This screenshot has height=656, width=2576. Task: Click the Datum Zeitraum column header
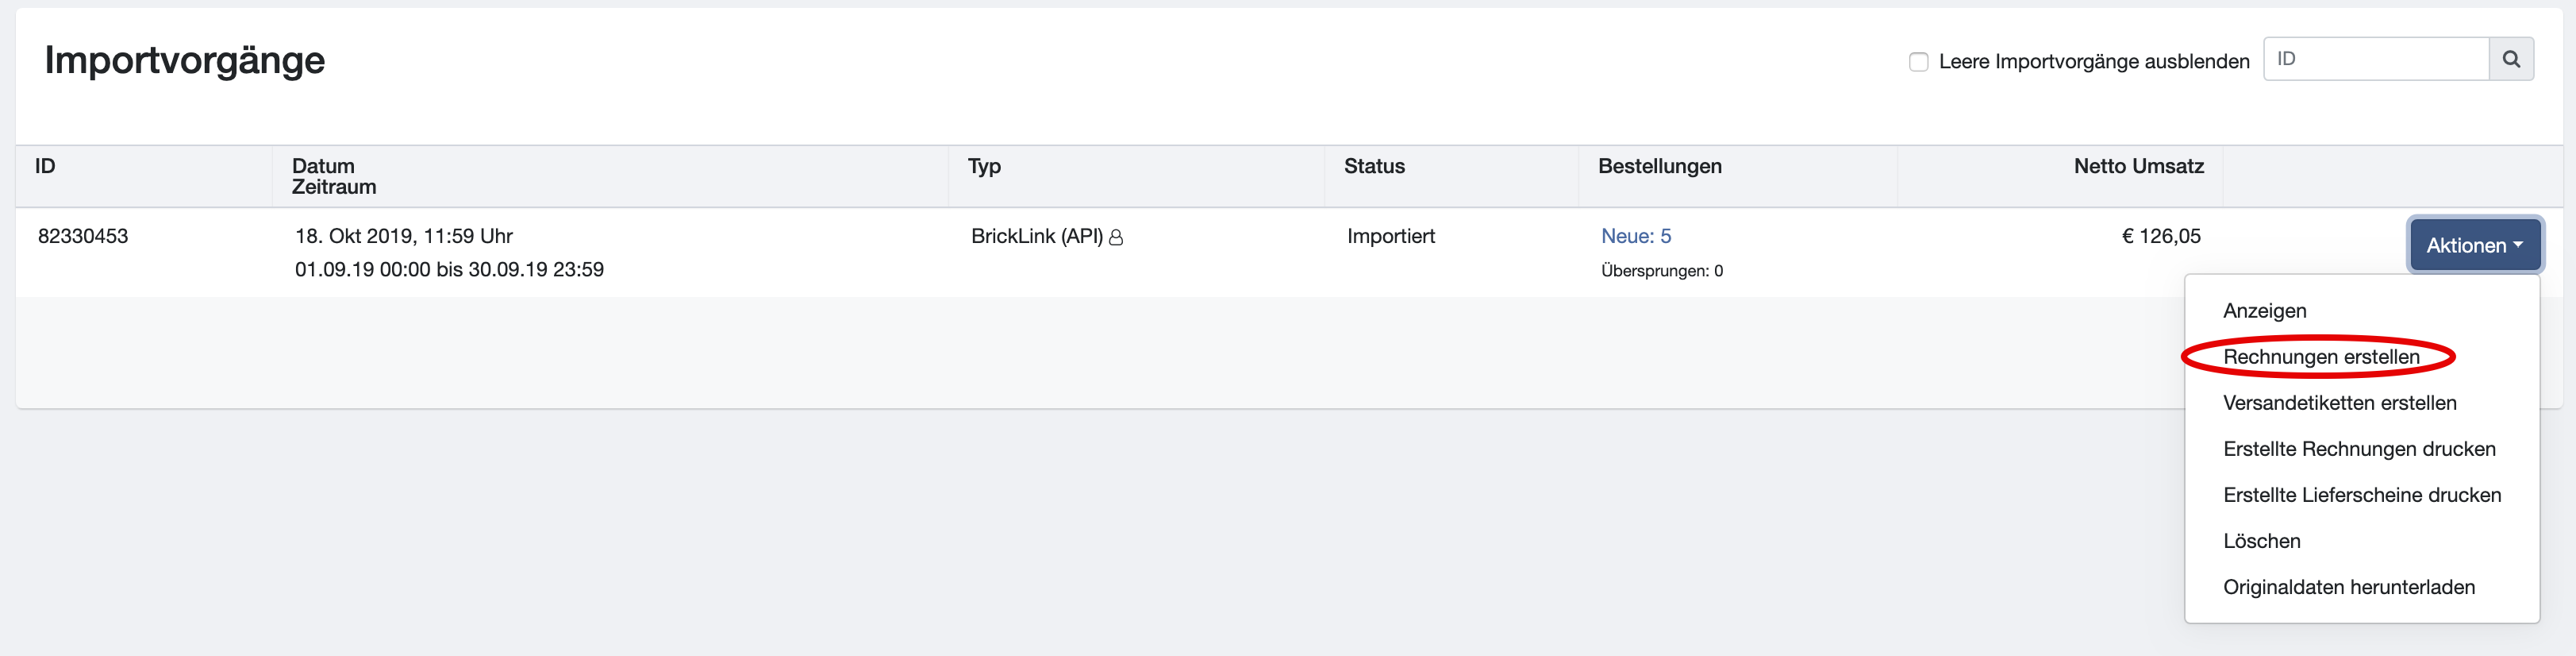[x=334, y=176]
